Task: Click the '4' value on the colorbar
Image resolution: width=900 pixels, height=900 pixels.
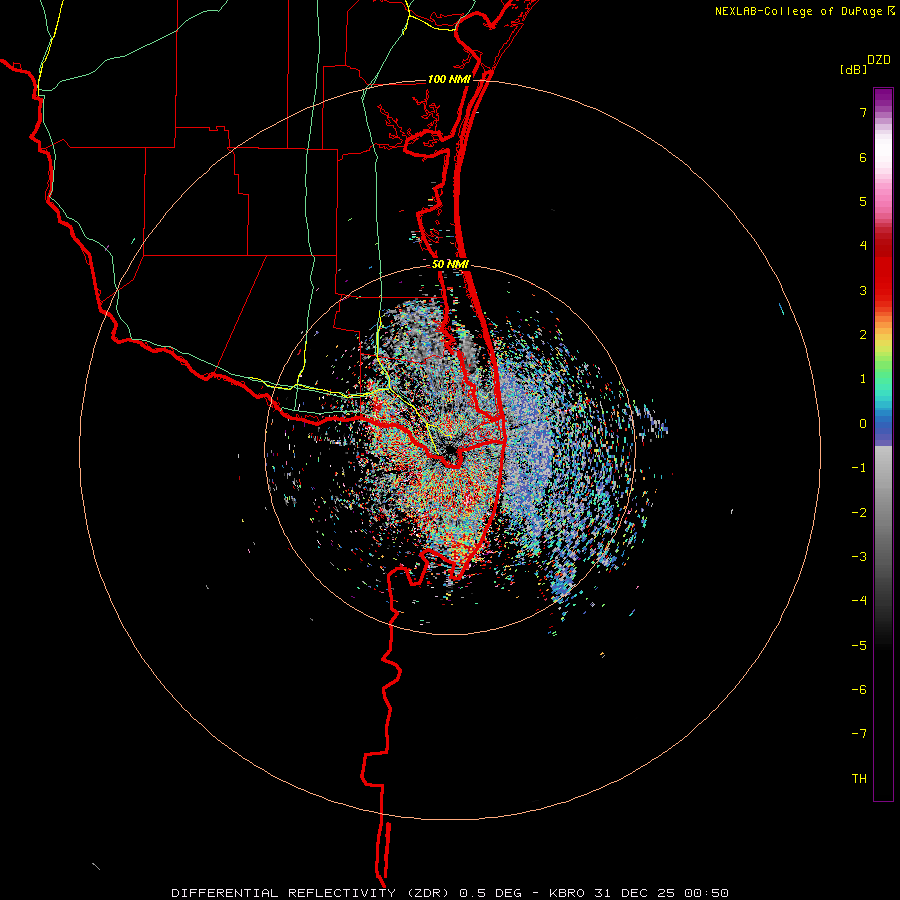Action: pyautogui.click(x=863, y=246)
